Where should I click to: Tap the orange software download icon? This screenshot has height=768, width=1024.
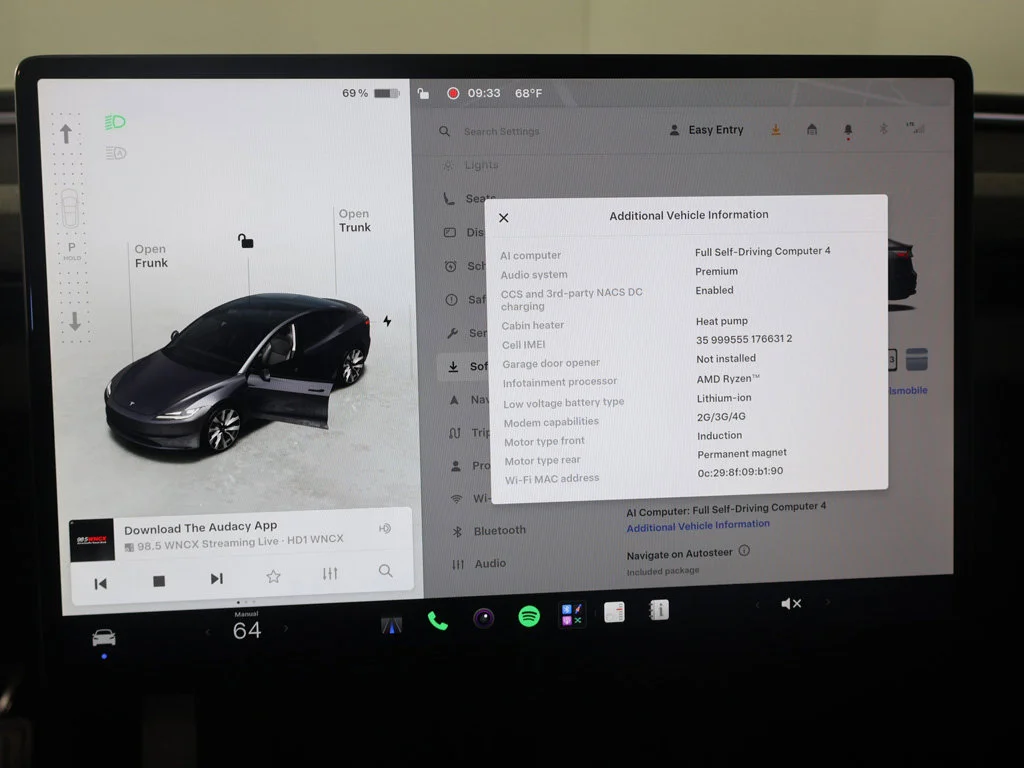pos(776,130)
